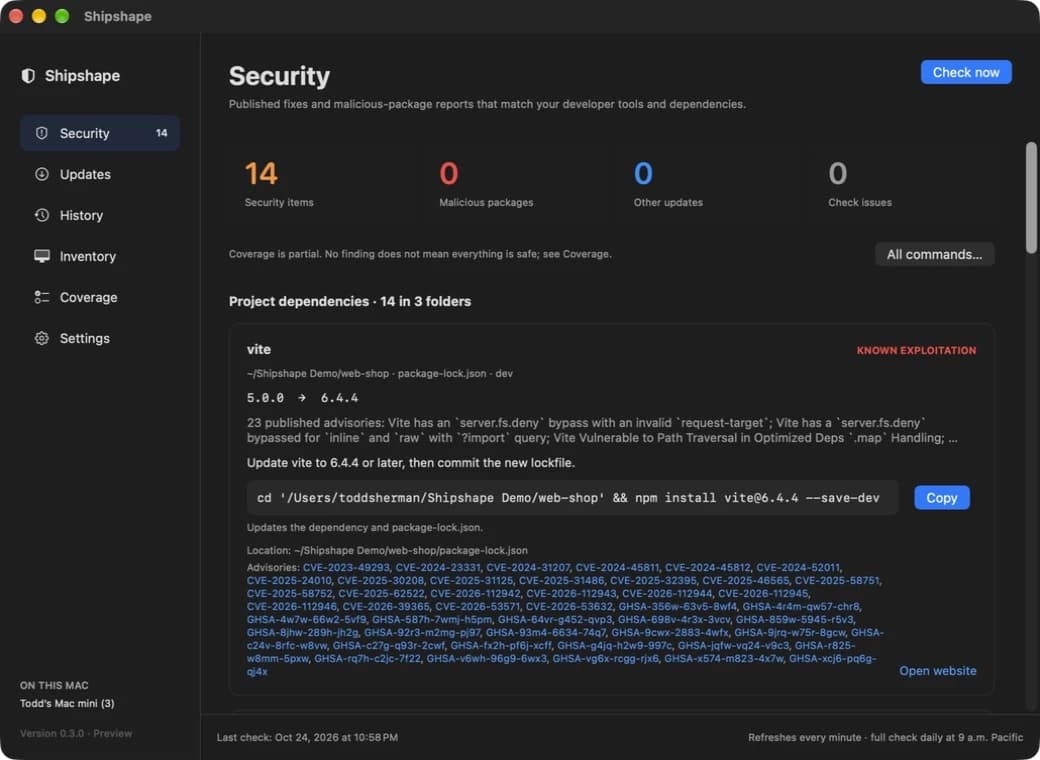1040x760 pixels.
Task: Select Todd's Mac mini (3) in sidebar
Action: pos(67,704)
